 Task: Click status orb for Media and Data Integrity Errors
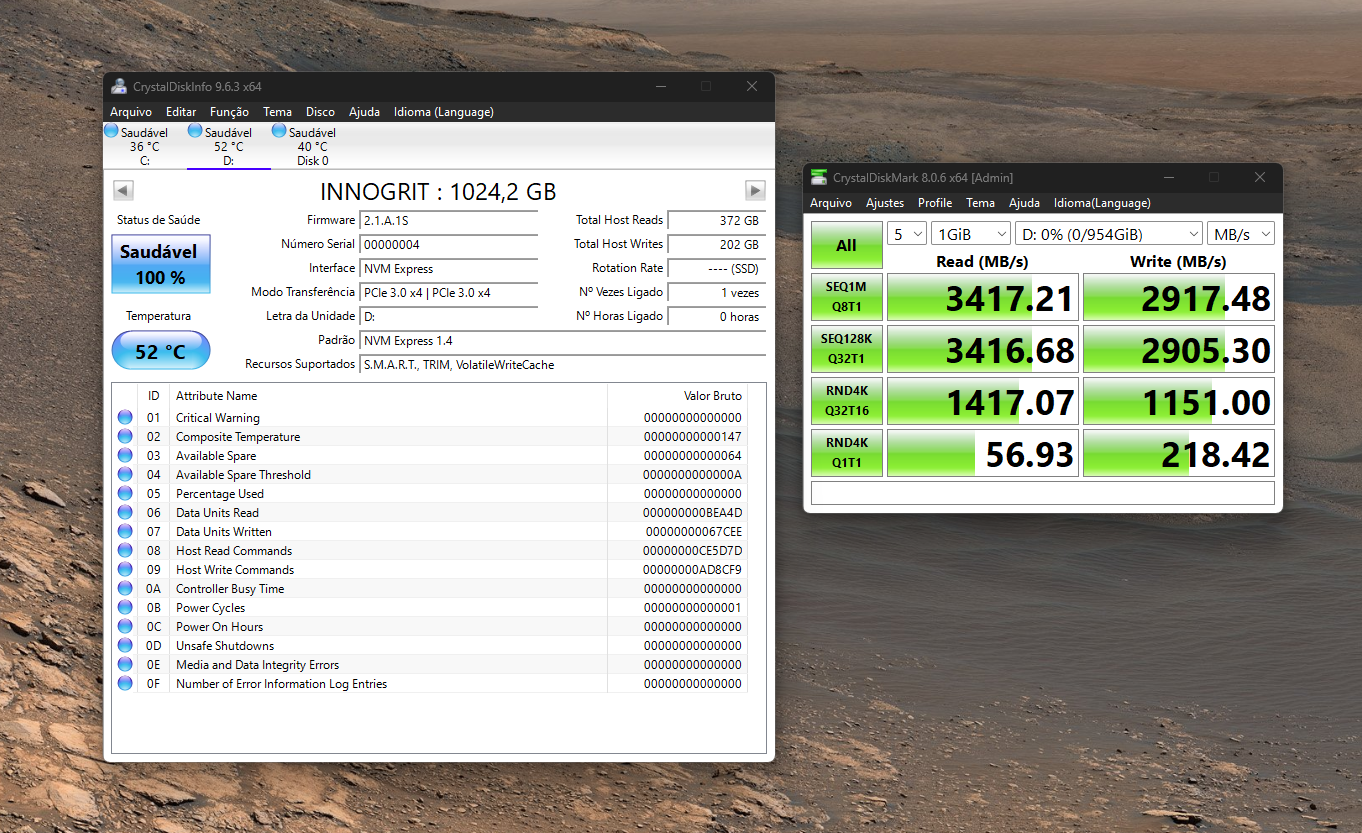[x=125, y=664]
